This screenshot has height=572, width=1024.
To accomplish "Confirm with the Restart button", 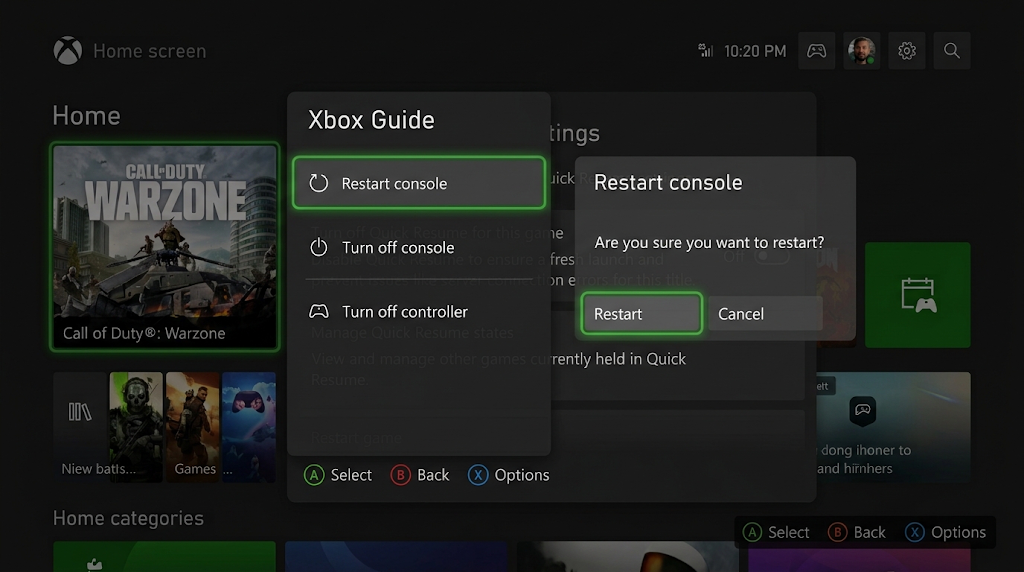I will click(641, 313).
